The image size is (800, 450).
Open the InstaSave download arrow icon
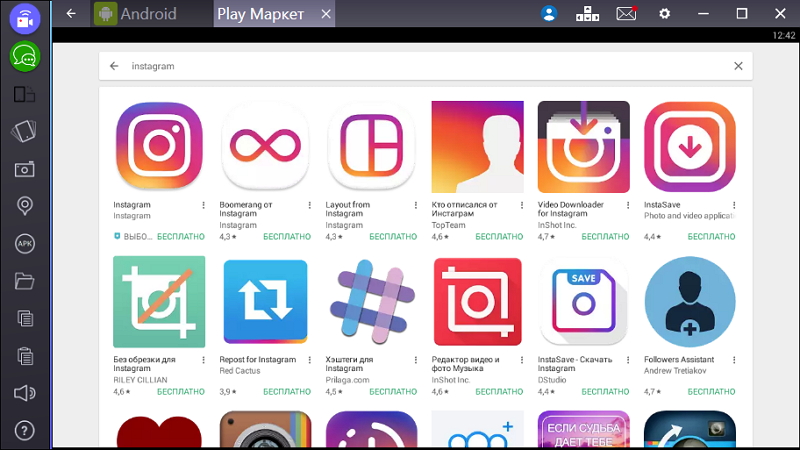point(690,146)
